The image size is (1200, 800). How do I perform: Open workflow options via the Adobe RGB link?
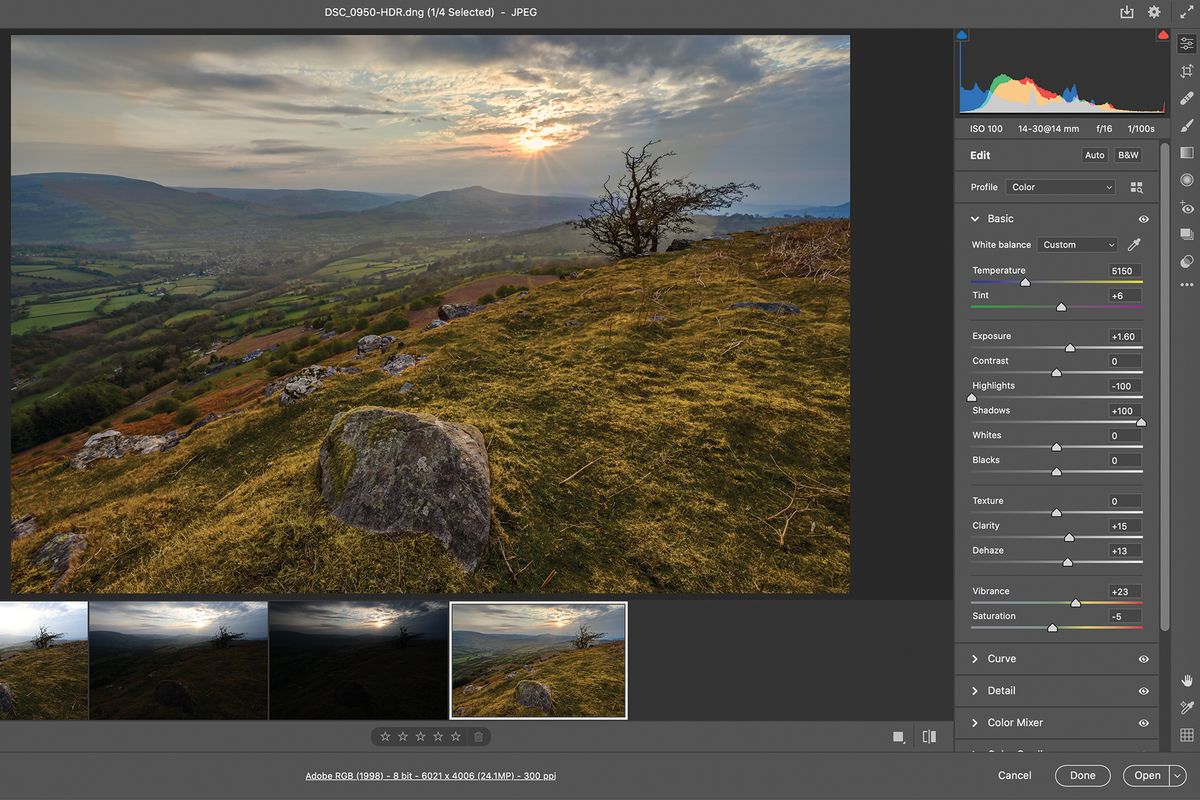pyautogui.click(x=430, y=775)
